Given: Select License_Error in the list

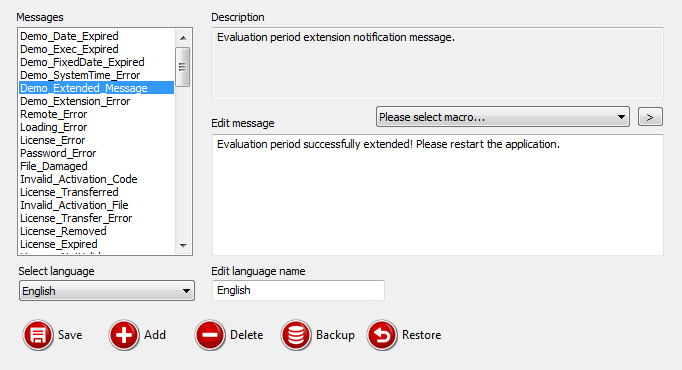Looking at the screenshot, I should (96, 140).
